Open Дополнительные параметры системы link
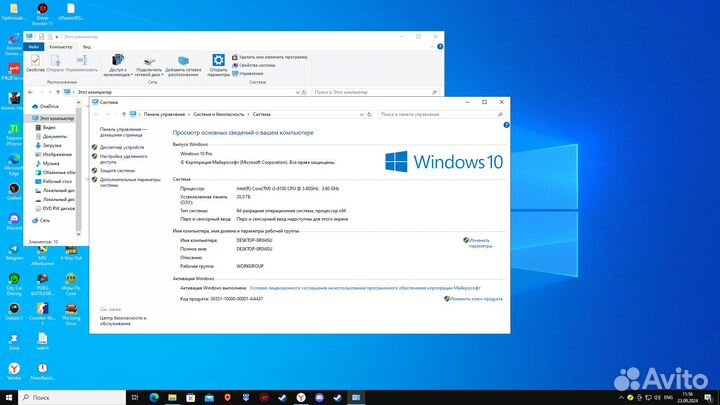720x405 pixels. 130,182
